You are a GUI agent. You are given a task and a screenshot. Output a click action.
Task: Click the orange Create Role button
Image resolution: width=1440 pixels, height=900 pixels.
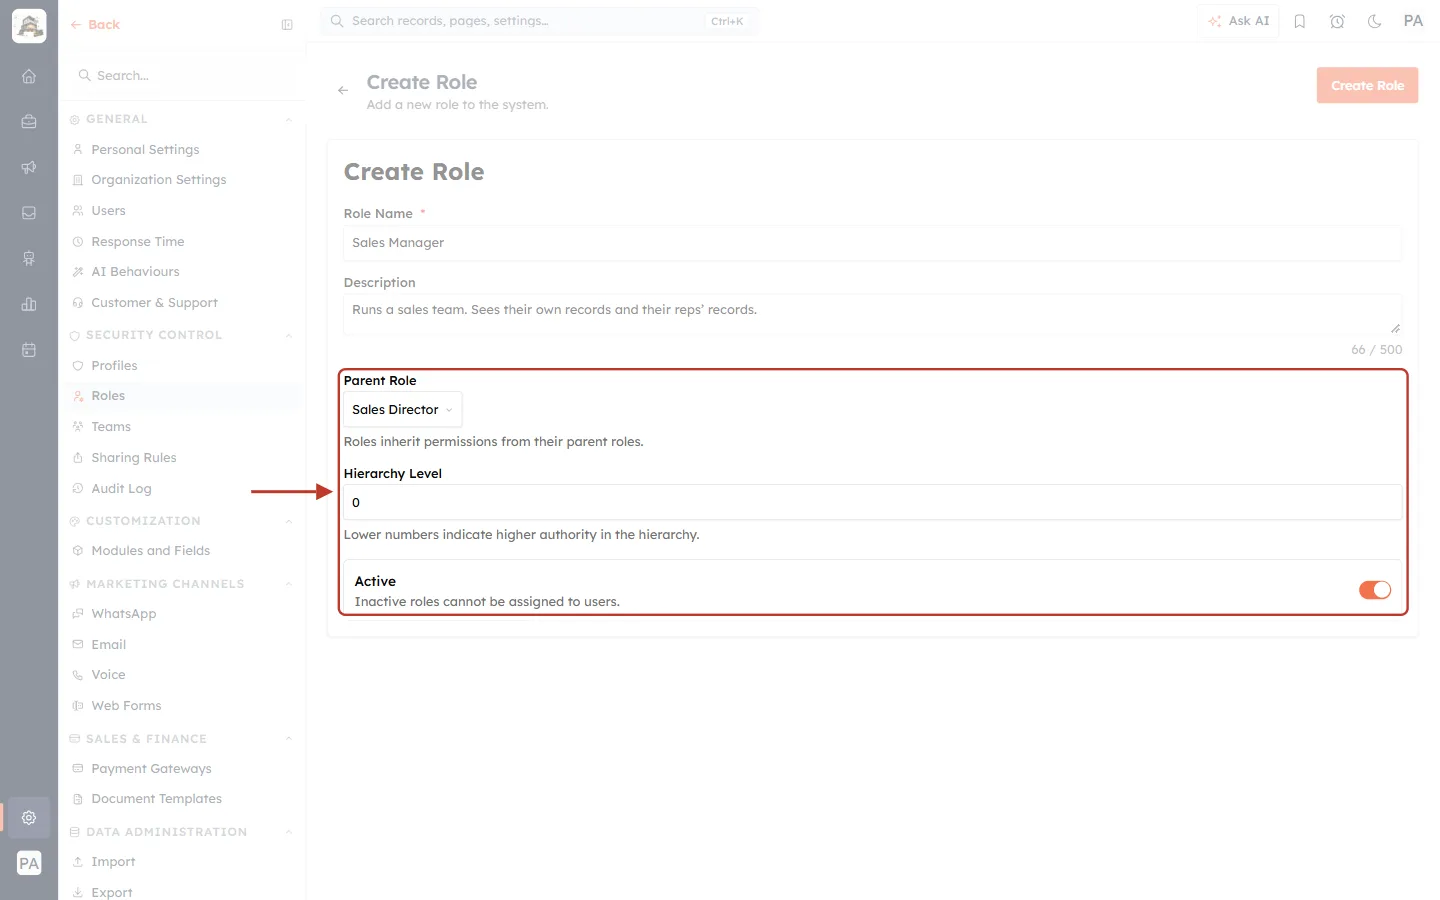point(1367,86)
